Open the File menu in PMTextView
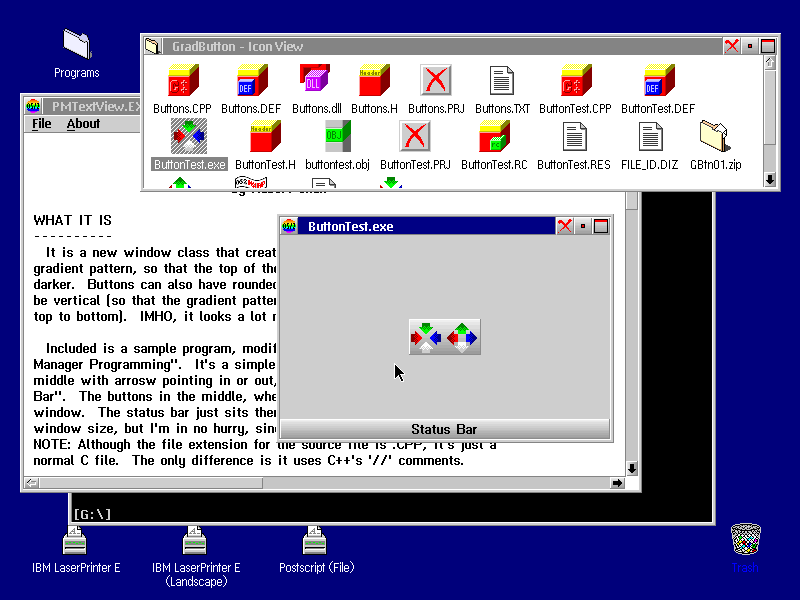Viewport: 800px width, 600px height. tap(42, 124)
